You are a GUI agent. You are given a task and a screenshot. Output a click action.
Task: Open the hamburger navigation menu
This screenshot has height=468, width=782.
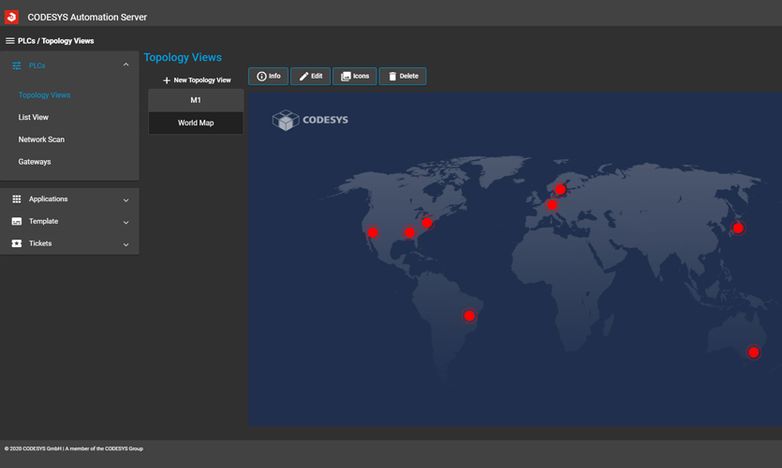point(9,41)
